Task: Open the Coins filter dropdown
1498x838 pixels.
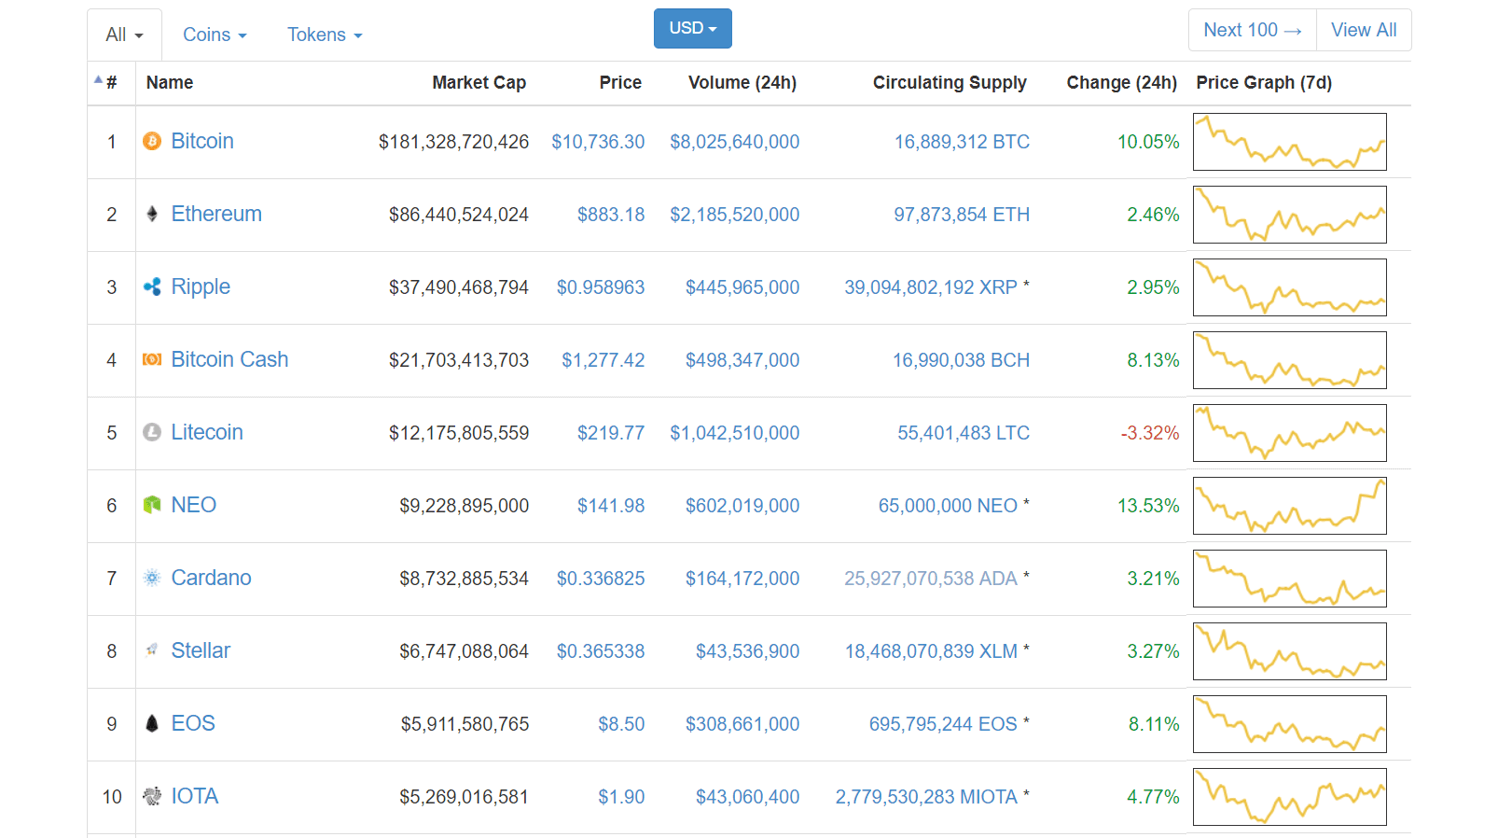Action: coord(214,35)
